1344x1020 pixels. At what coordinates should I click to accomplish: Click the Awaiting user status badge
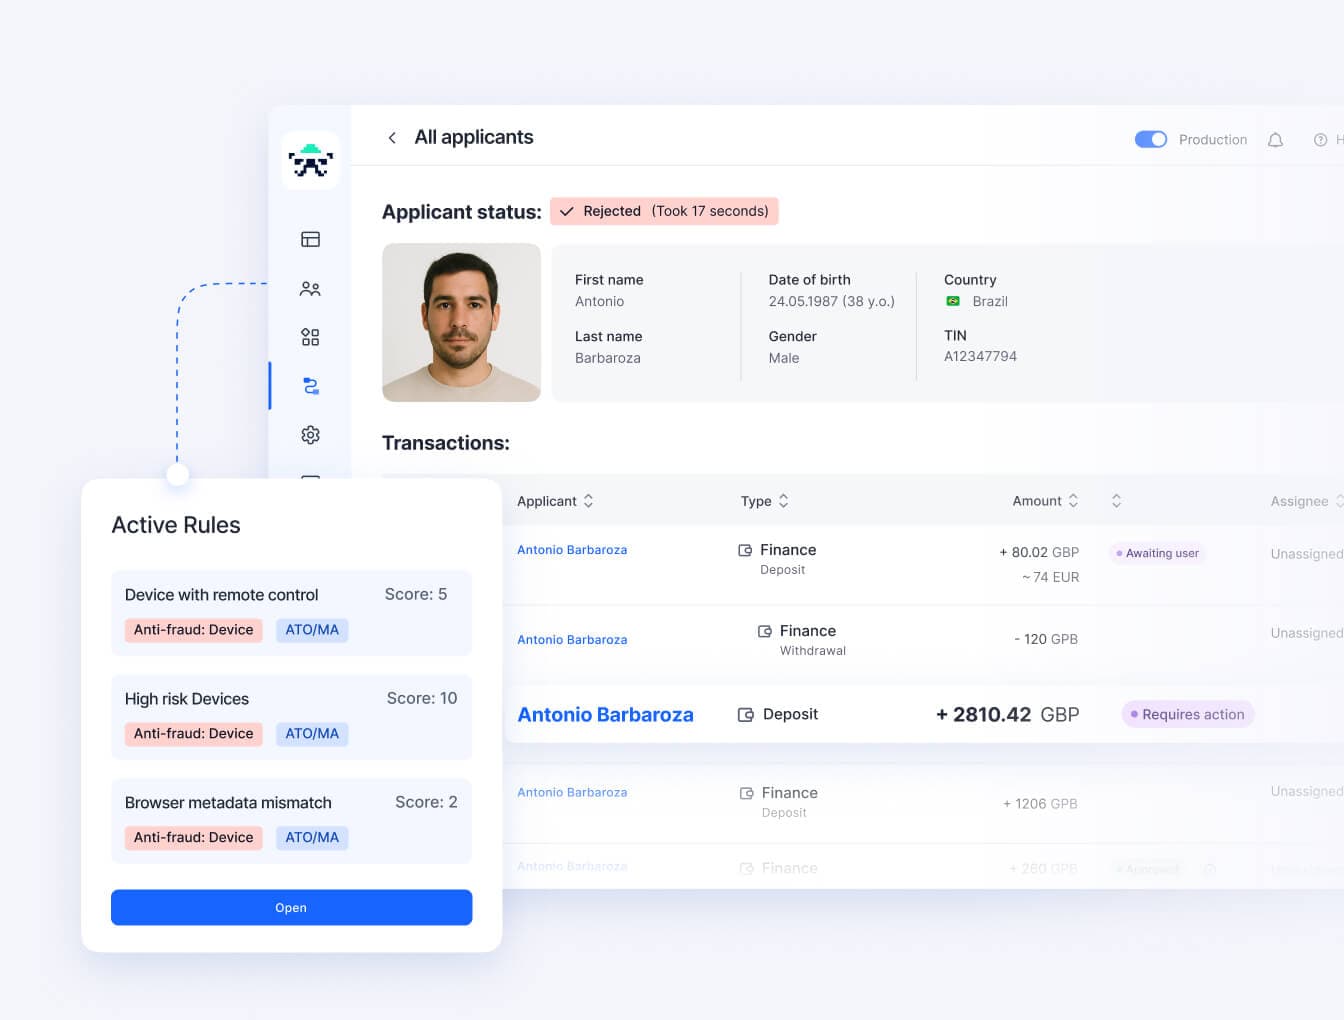[x=1157, y=553]
